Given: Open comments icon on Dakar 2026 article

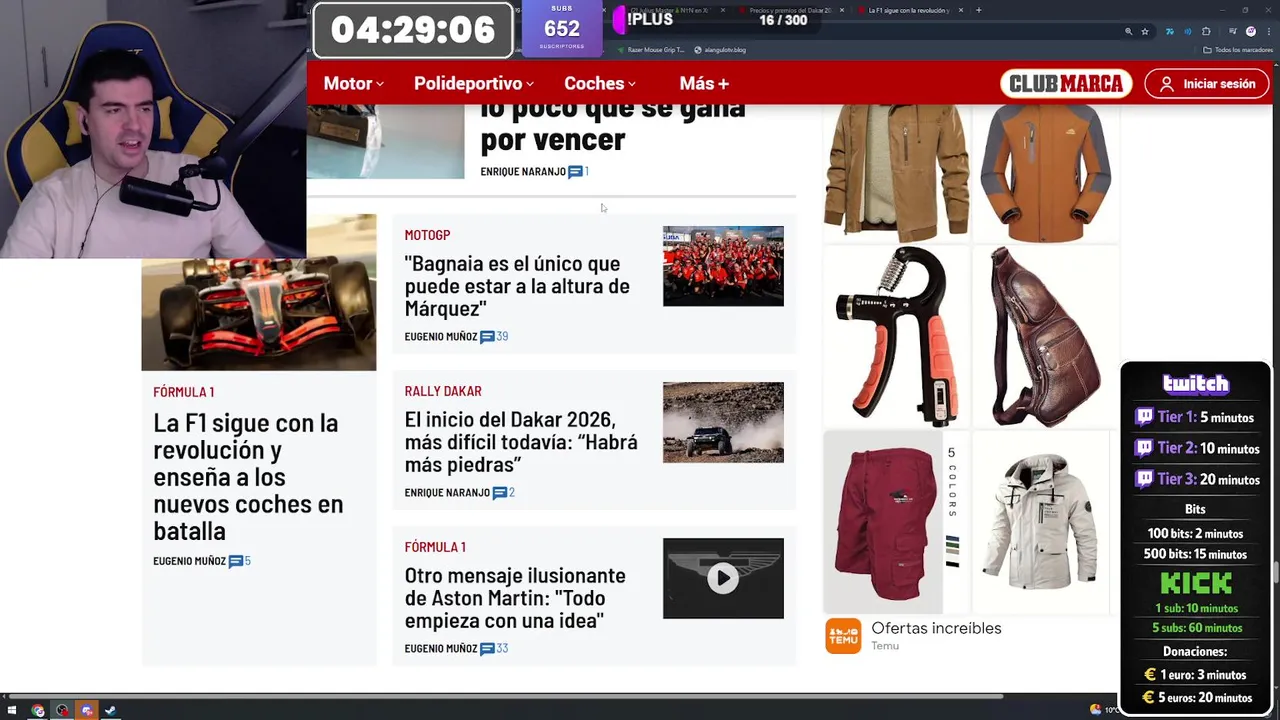Looking at the screenshot, I should (x=500, y=493).
